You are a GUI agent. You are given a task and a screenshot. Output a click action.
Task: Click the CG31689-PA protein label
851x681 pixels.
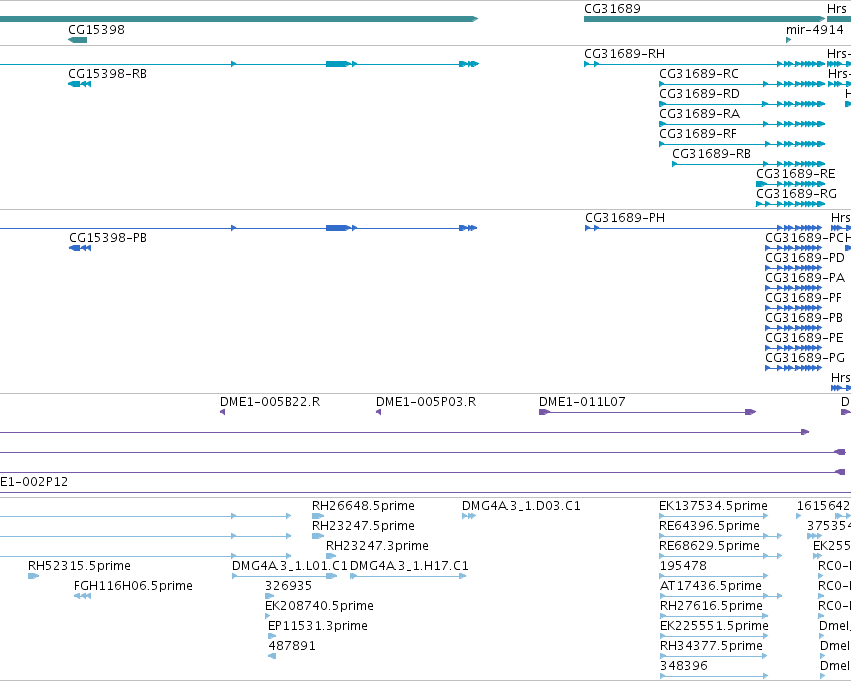(x=805, y=278)
